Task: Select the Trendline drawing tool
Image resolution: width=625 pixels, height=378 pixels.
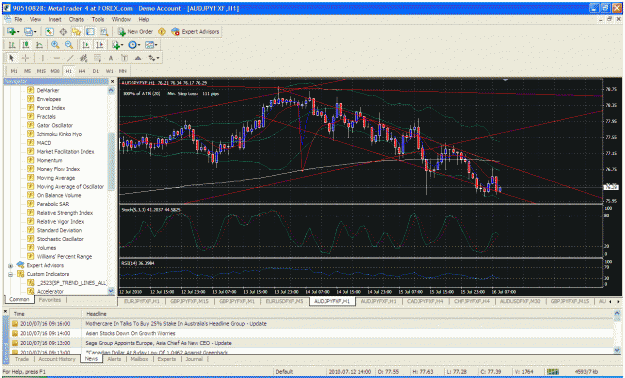Action: (70, 58)
